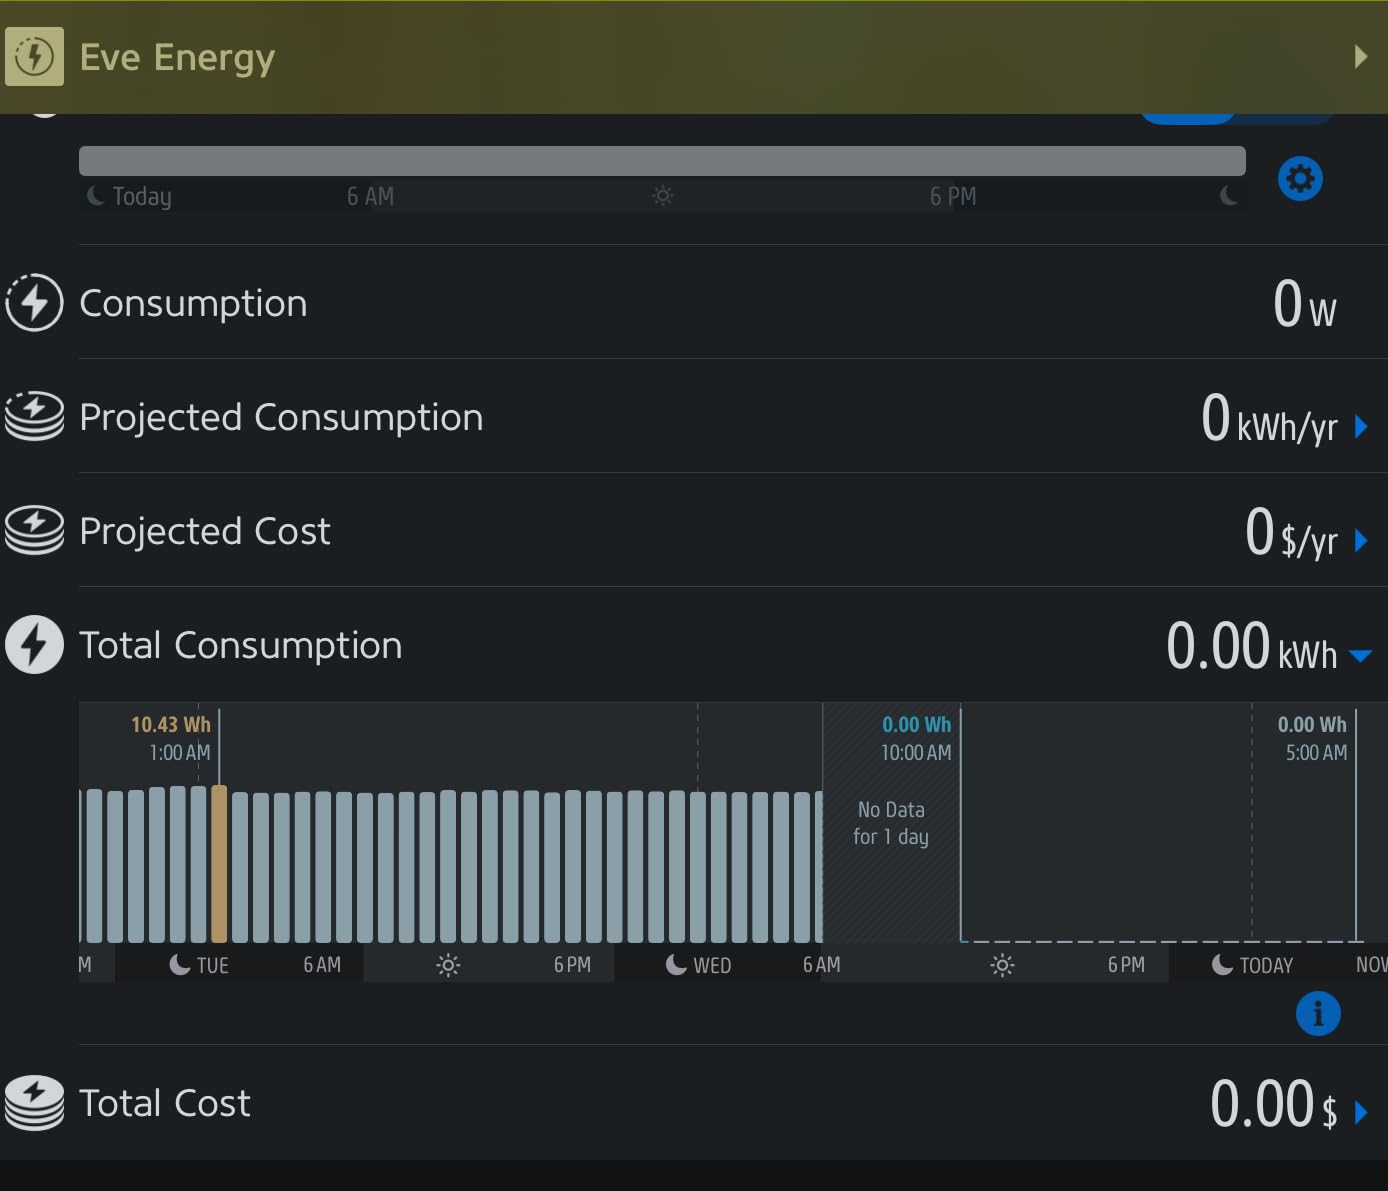
Task: Click the '0 W' consumption value
Action: click(1305, 304)
